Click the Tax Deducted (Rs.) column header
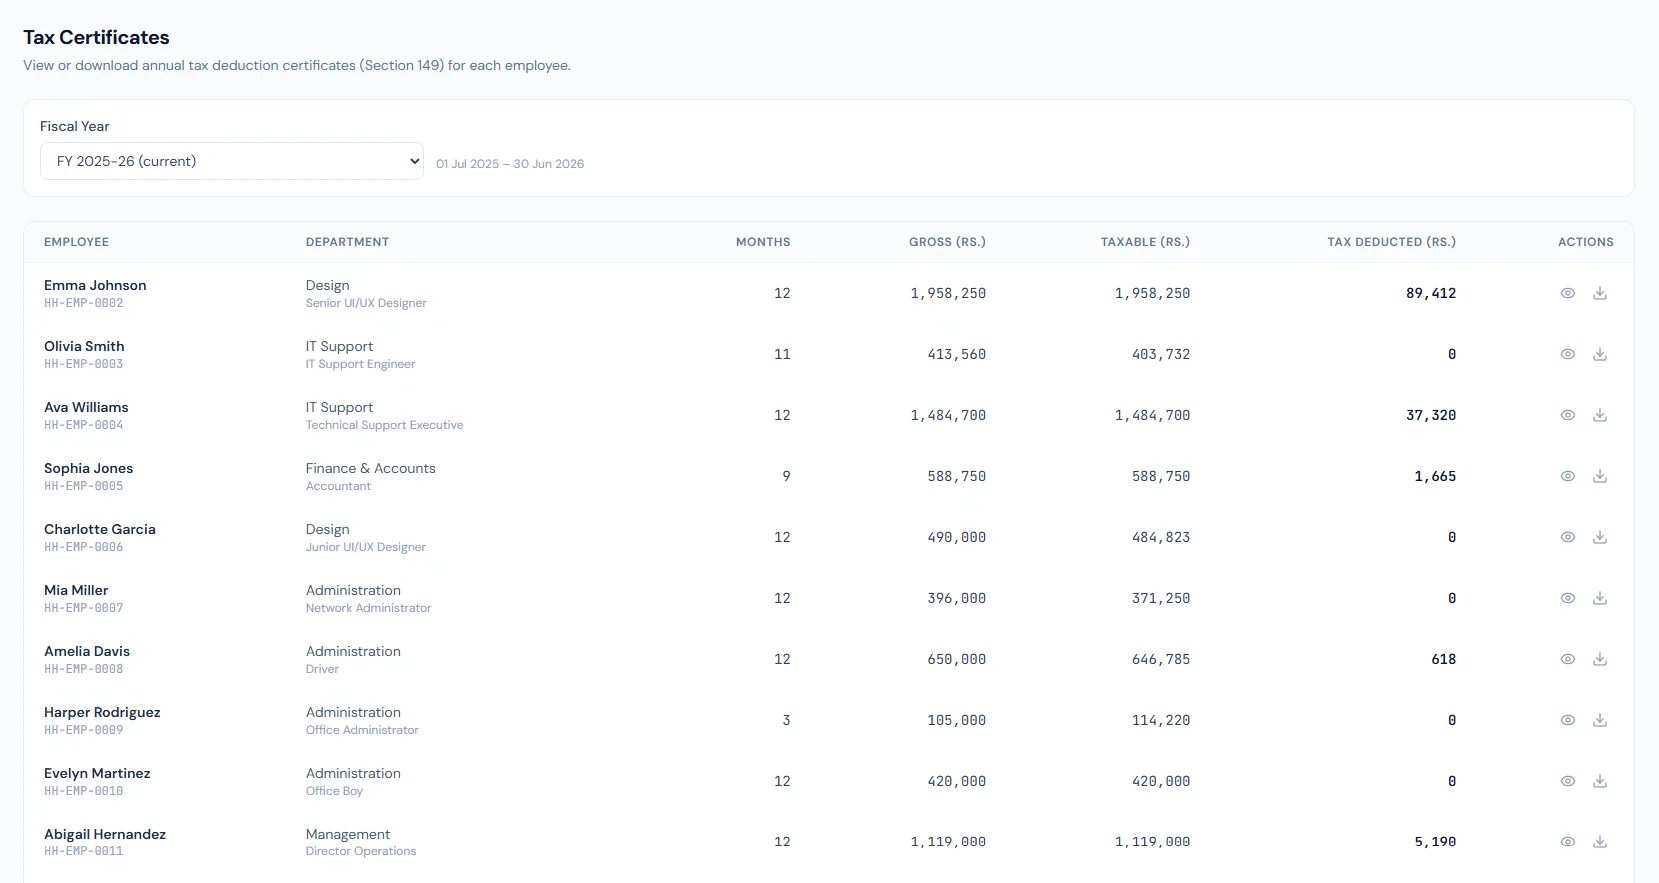The image size is (1659, 883). (x=1391, y=242)
